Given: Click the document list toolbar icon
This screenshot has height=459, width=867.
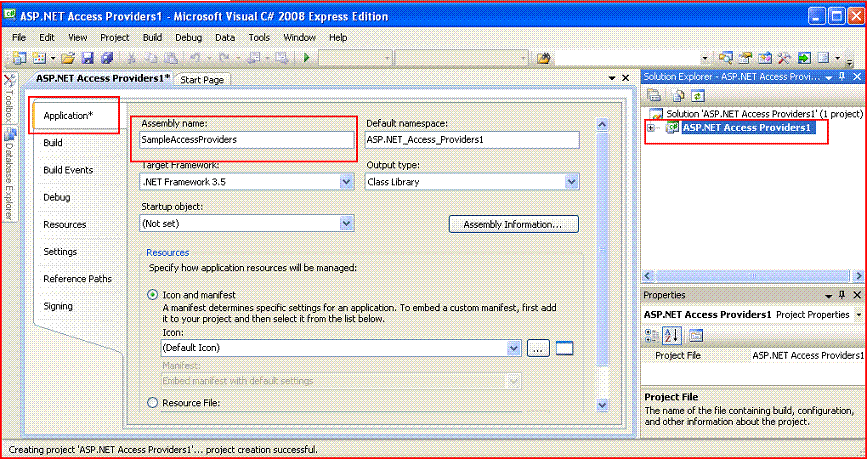Looking at the screenshot, I should [824, 58].
